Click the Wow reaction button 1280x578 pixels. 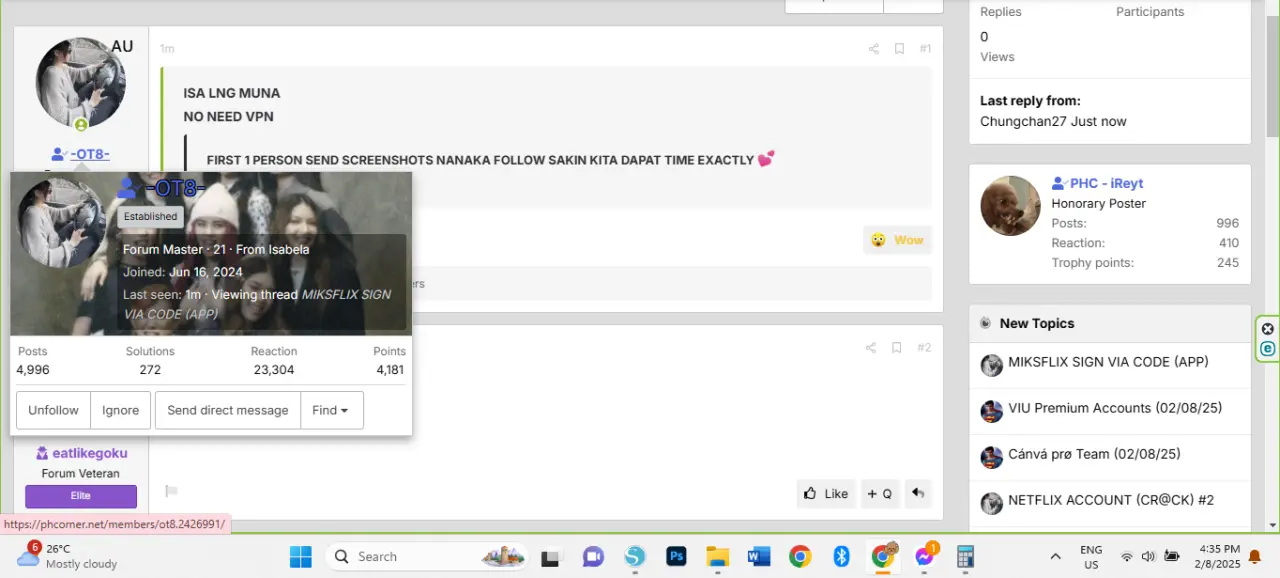[897, 240]
